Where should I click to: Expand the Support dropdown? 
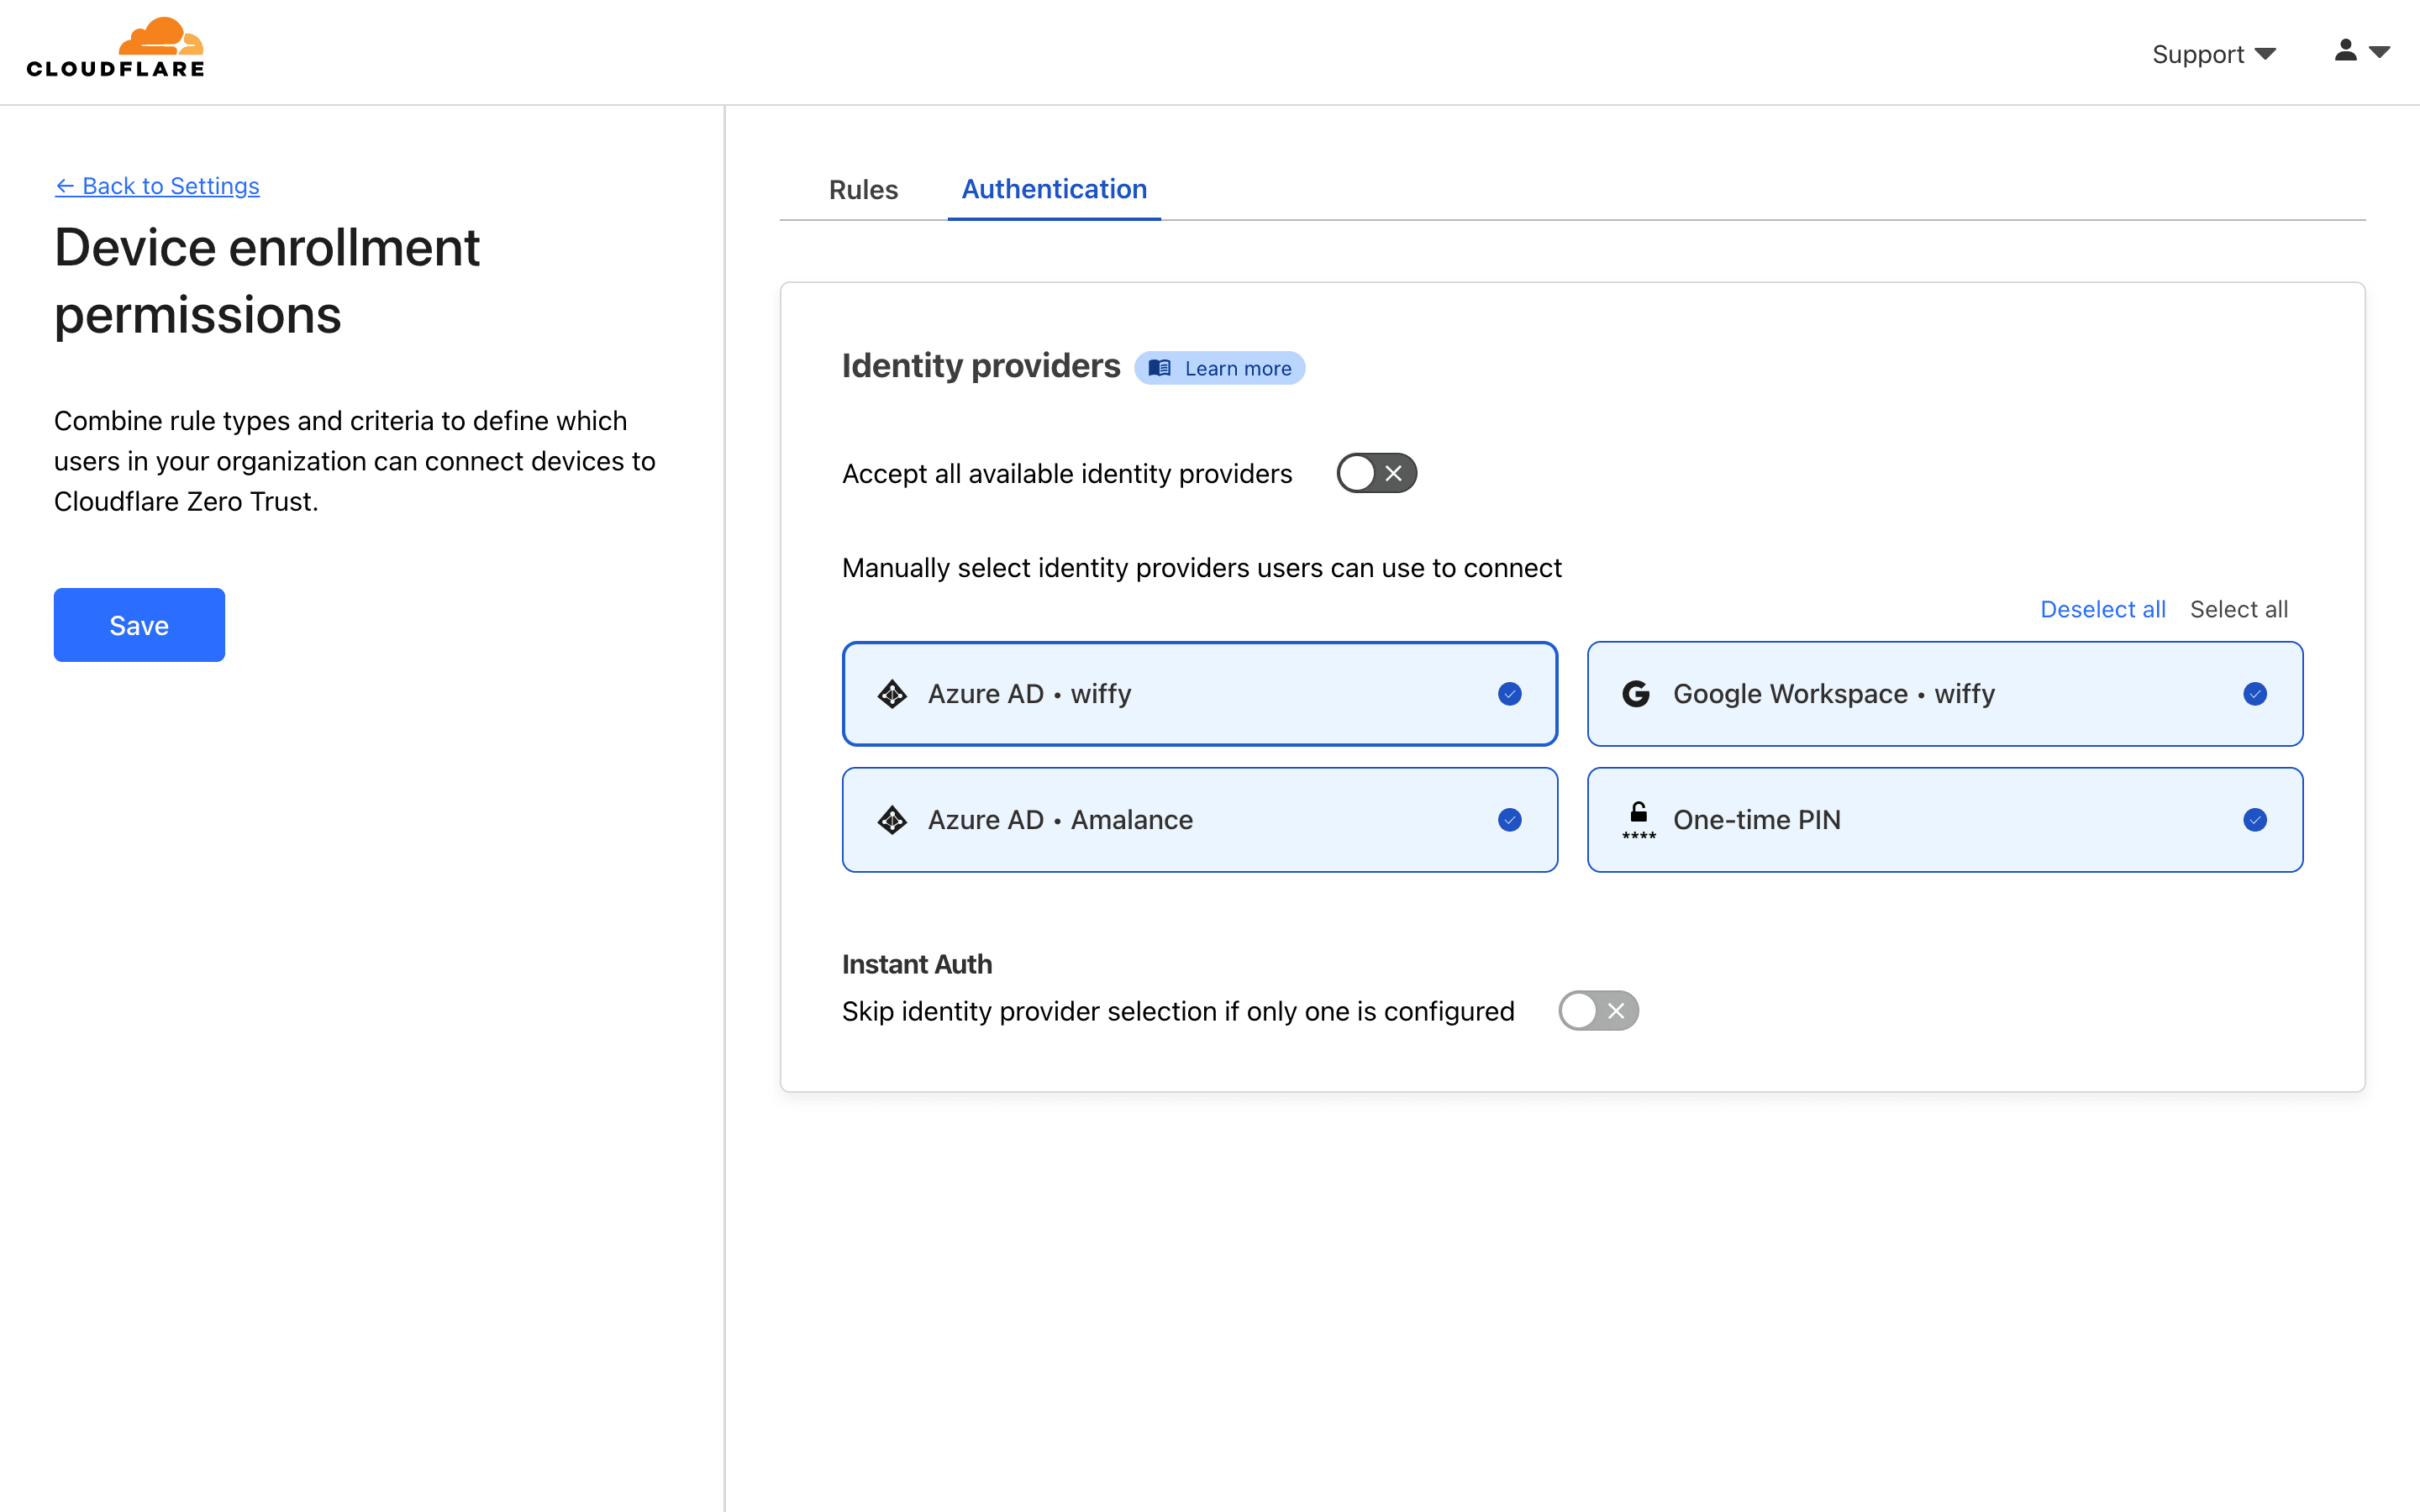click(2214, 54)
